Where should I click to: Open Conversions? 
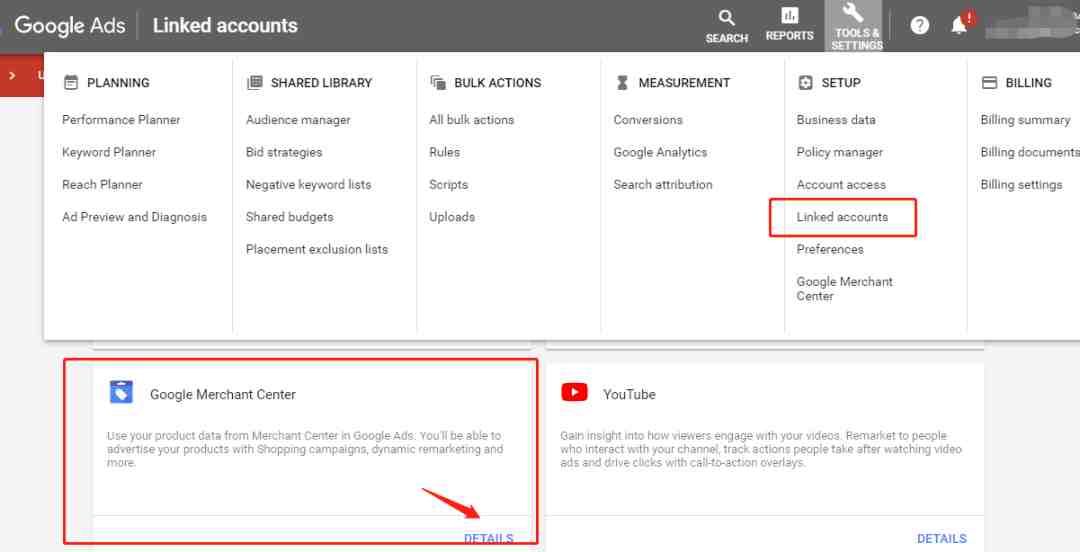point(648,120)
